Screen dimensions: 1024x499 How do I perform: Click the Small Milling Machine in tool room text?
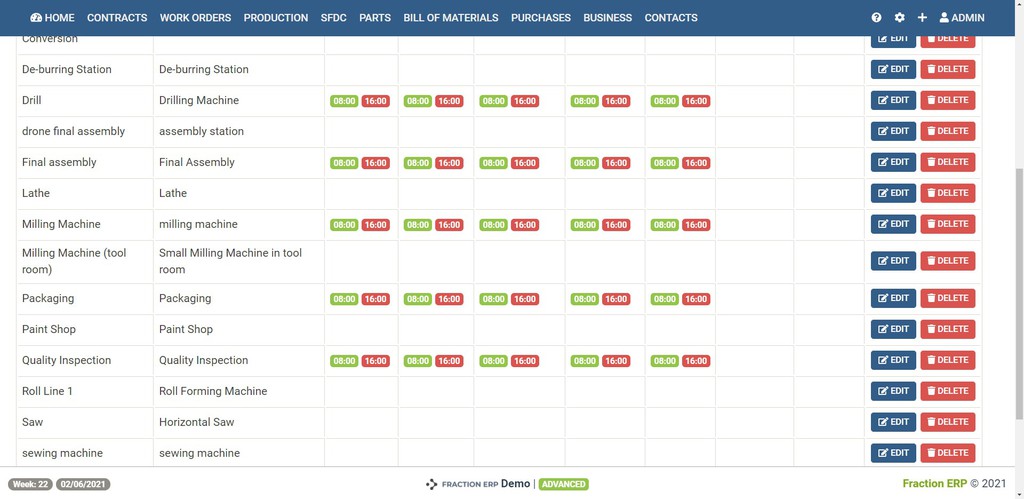coord(231,261)
